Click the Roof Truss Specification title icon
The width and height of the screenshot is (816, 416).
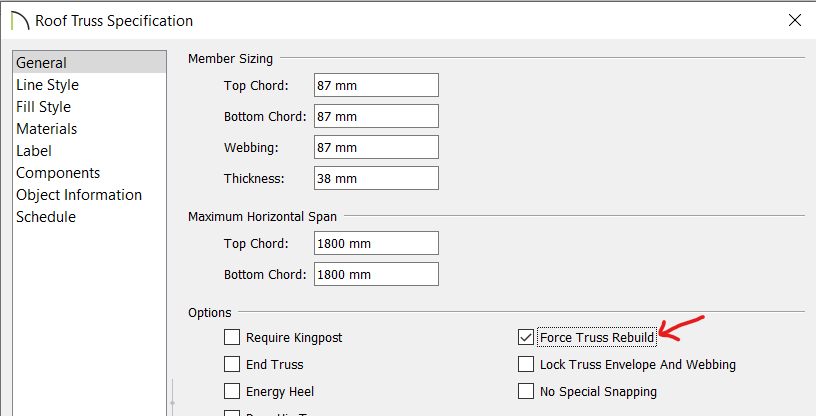(x=20, y=21)
